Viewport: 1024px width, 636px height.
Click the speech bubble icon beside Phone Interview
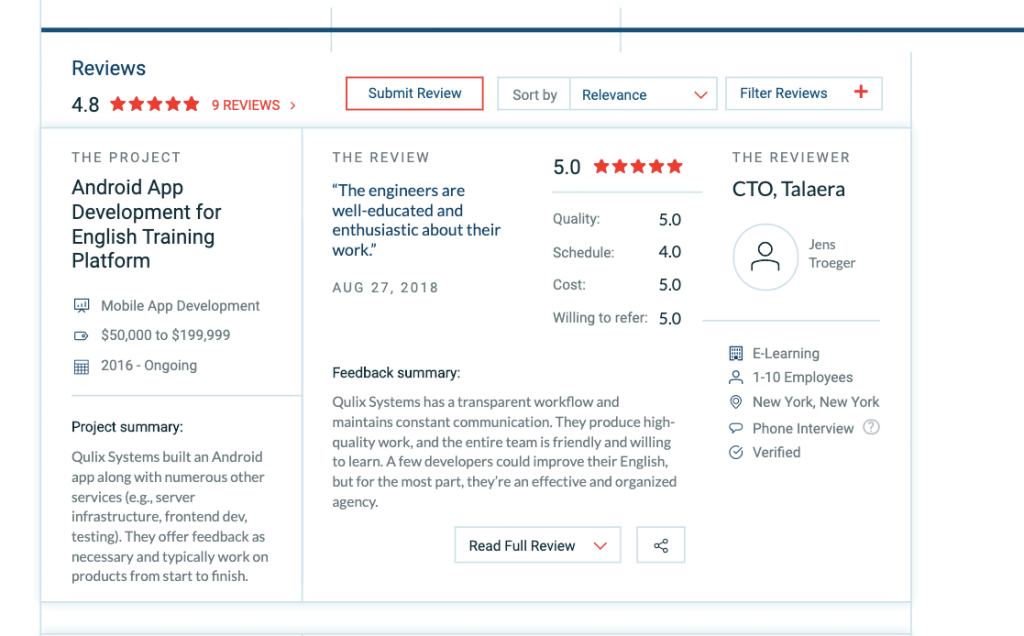pos(736,428)
